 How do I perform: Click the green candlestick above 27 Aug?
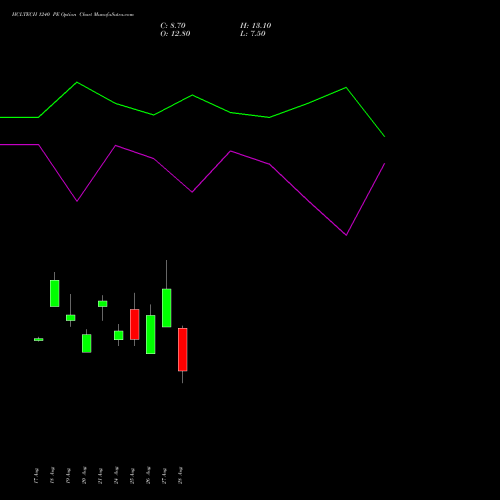[167, 308]
